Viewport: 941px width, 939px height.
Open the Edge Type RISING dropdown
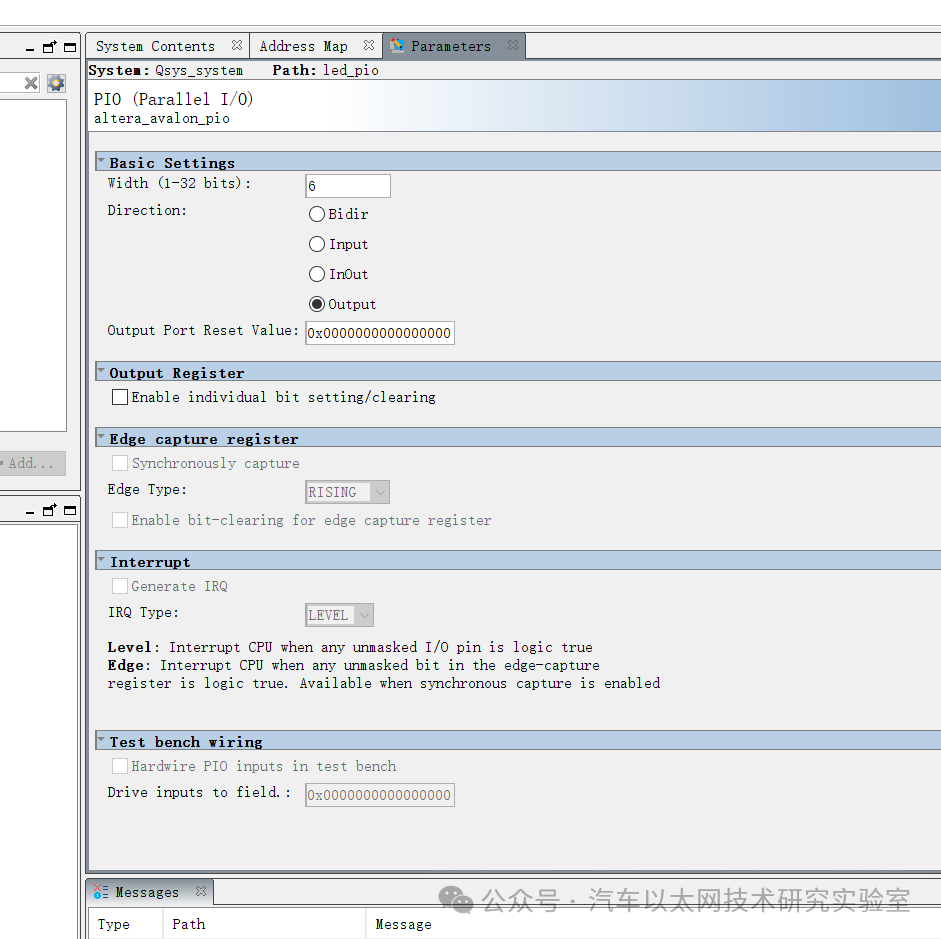coord(347,492)
